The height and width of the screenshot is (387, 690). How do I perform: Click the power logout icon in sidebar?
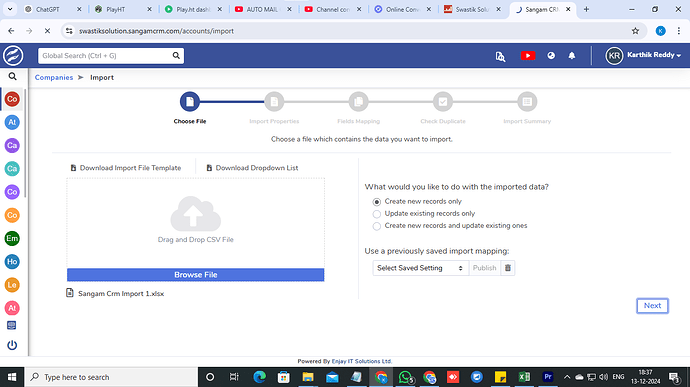[12, 345]
